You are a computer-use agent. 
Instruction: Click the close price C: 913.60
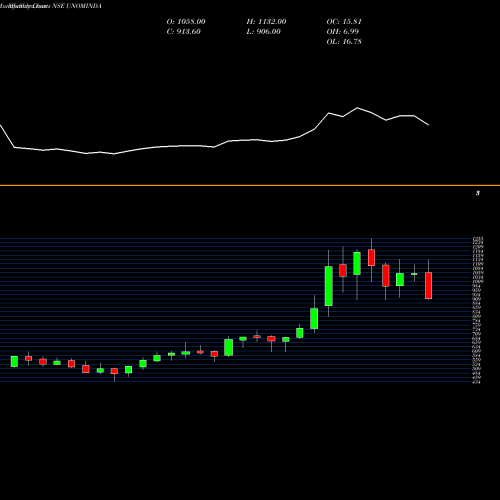(x=184, y=32)
